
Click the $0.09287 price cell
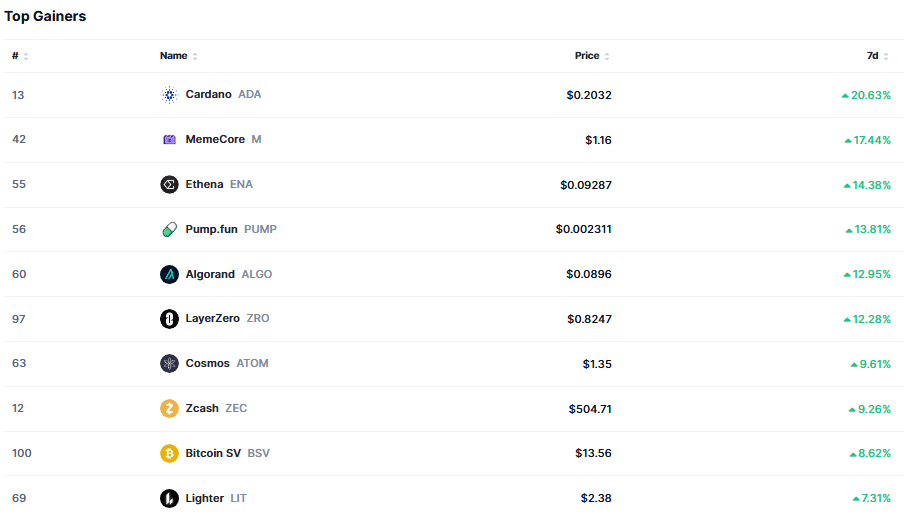pos(586,185)
